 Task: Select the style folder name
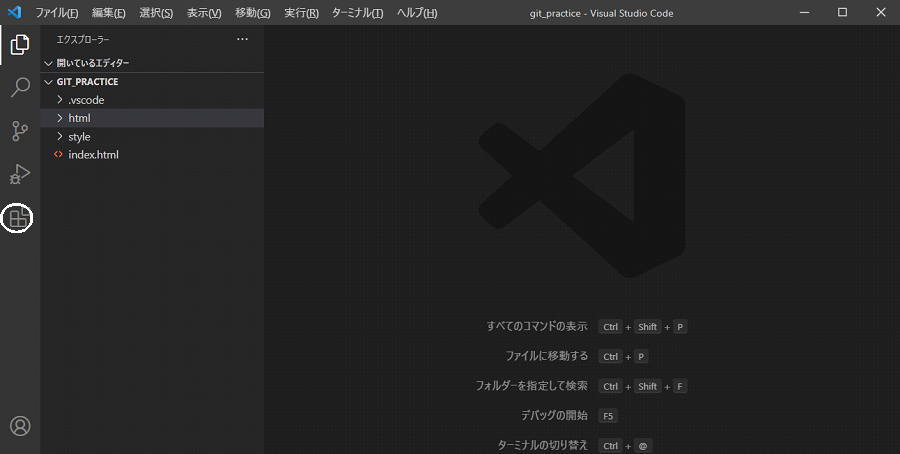point(79,137)
